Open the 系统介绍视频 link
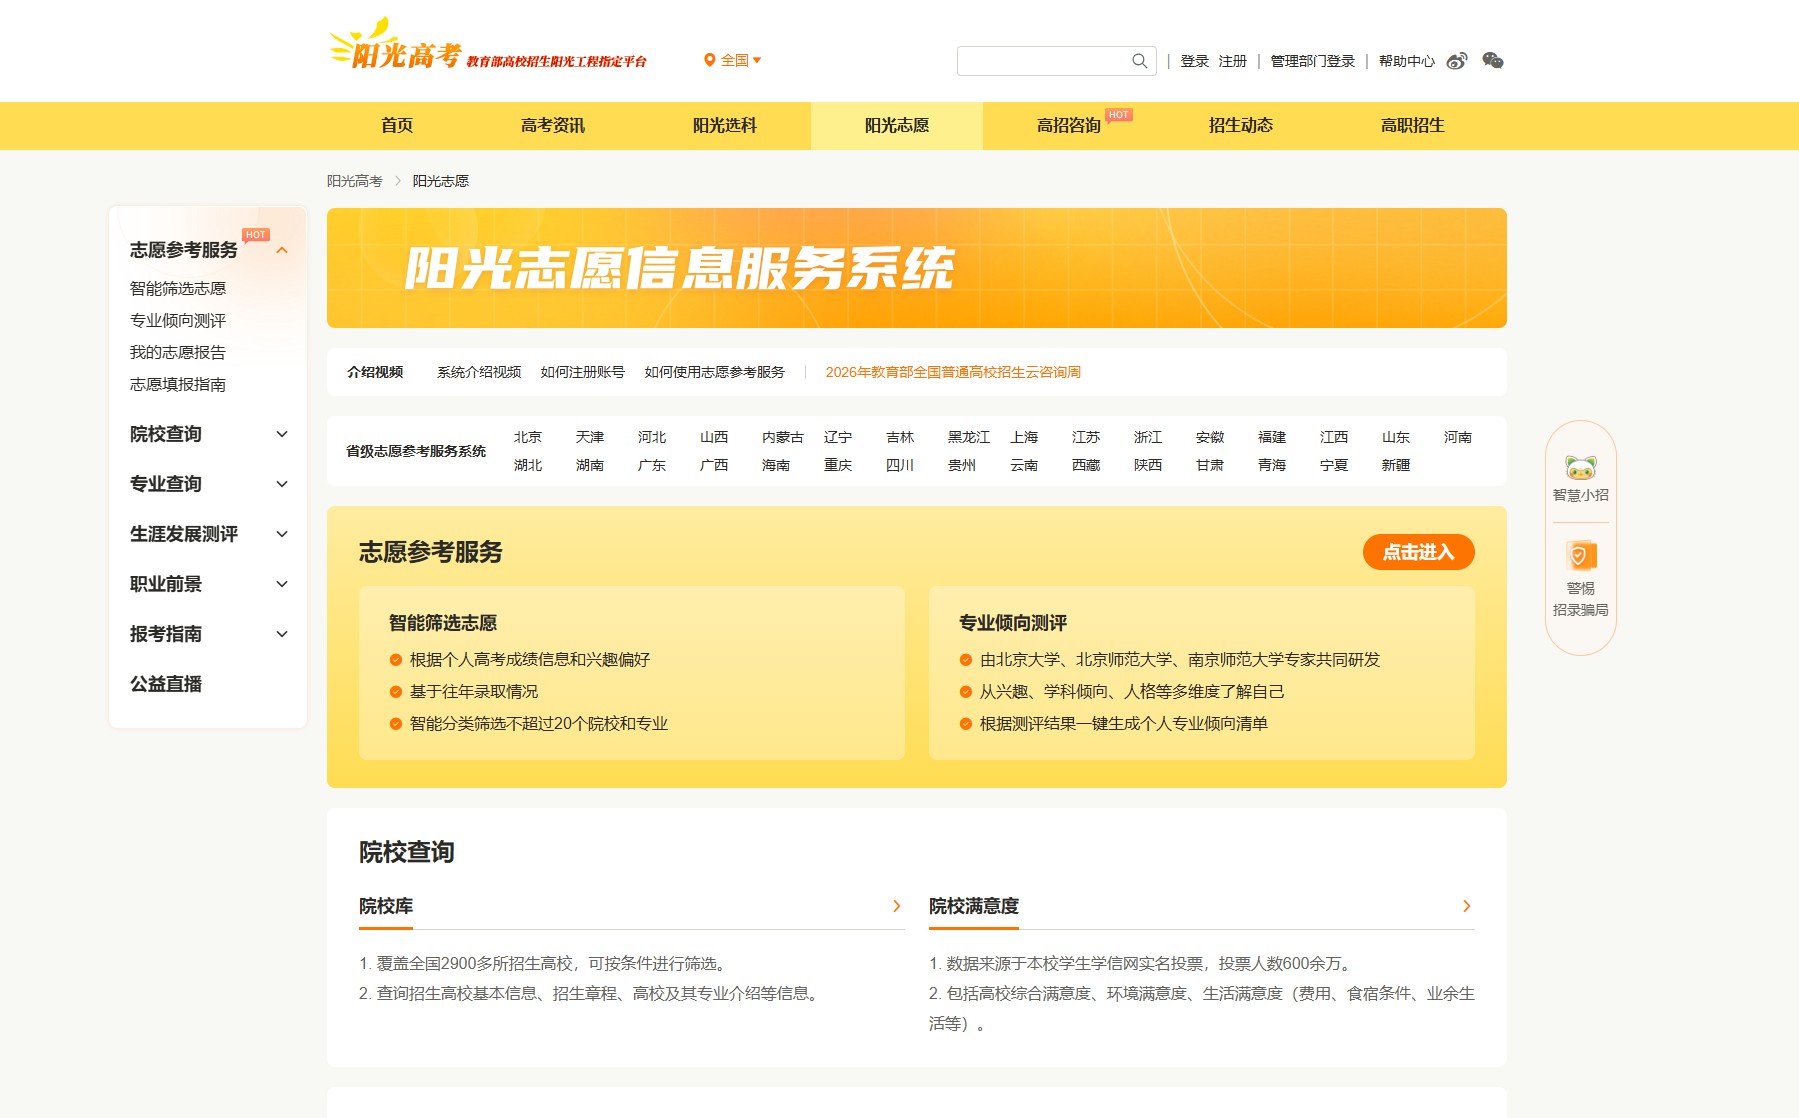The height and width of the screenshot is (1118, 1799). pos(479,372)
